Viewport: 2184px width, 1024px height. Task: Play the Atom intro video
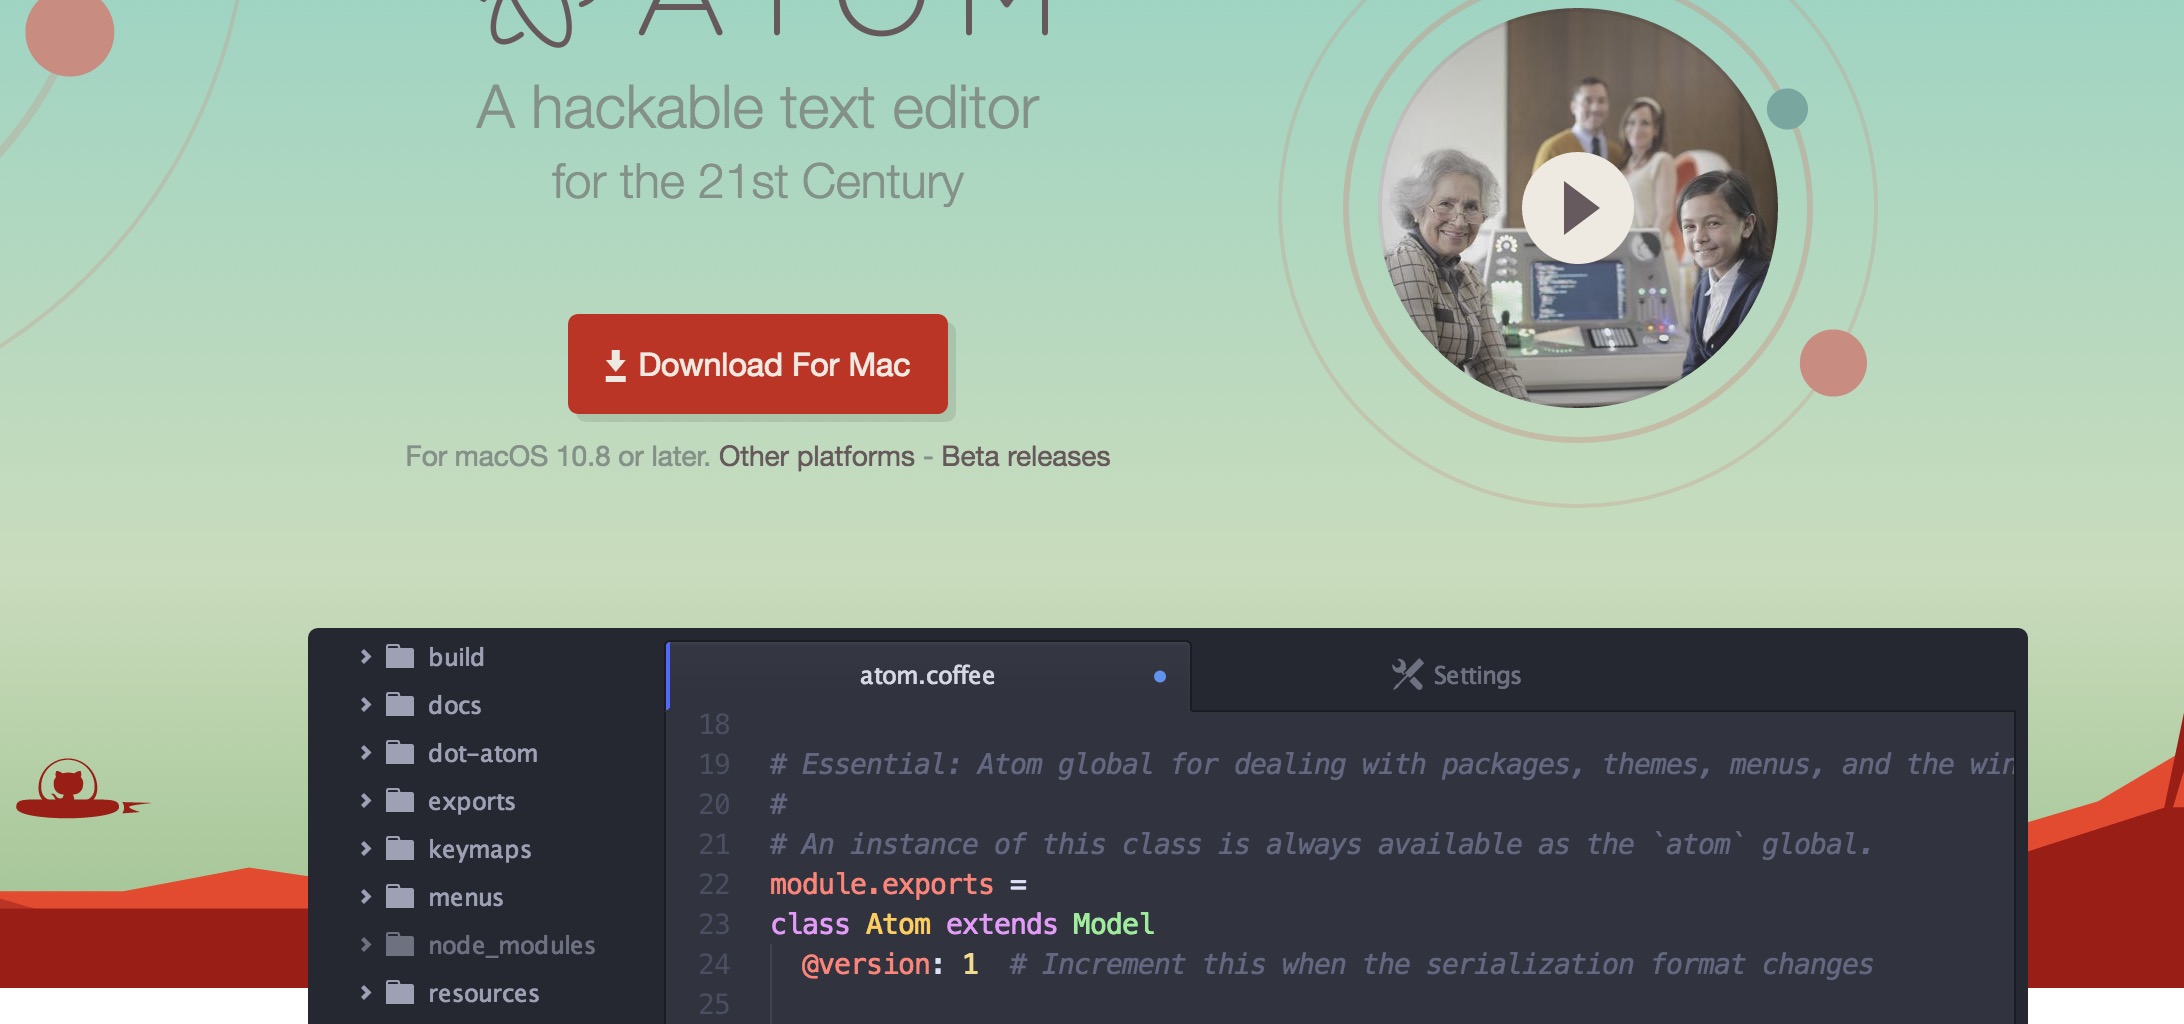coord(1577,208)
